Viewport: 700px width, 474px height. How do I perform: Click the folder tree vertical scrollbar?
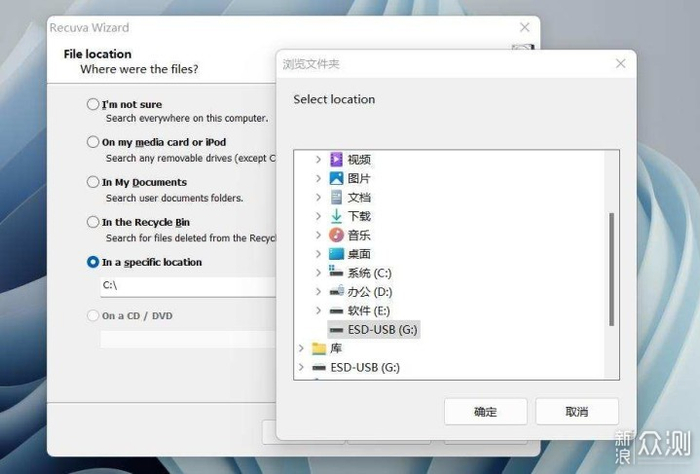612,269
